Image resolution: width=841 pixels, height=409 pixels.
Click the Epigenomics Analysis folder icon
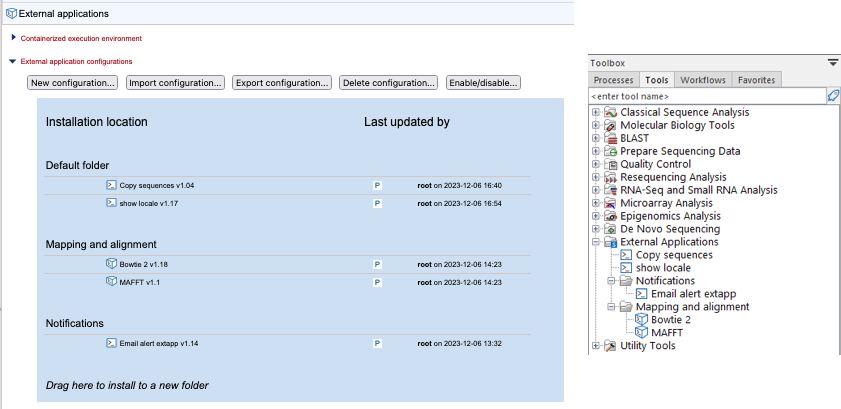pyautogui.click(x=610, y=216)
